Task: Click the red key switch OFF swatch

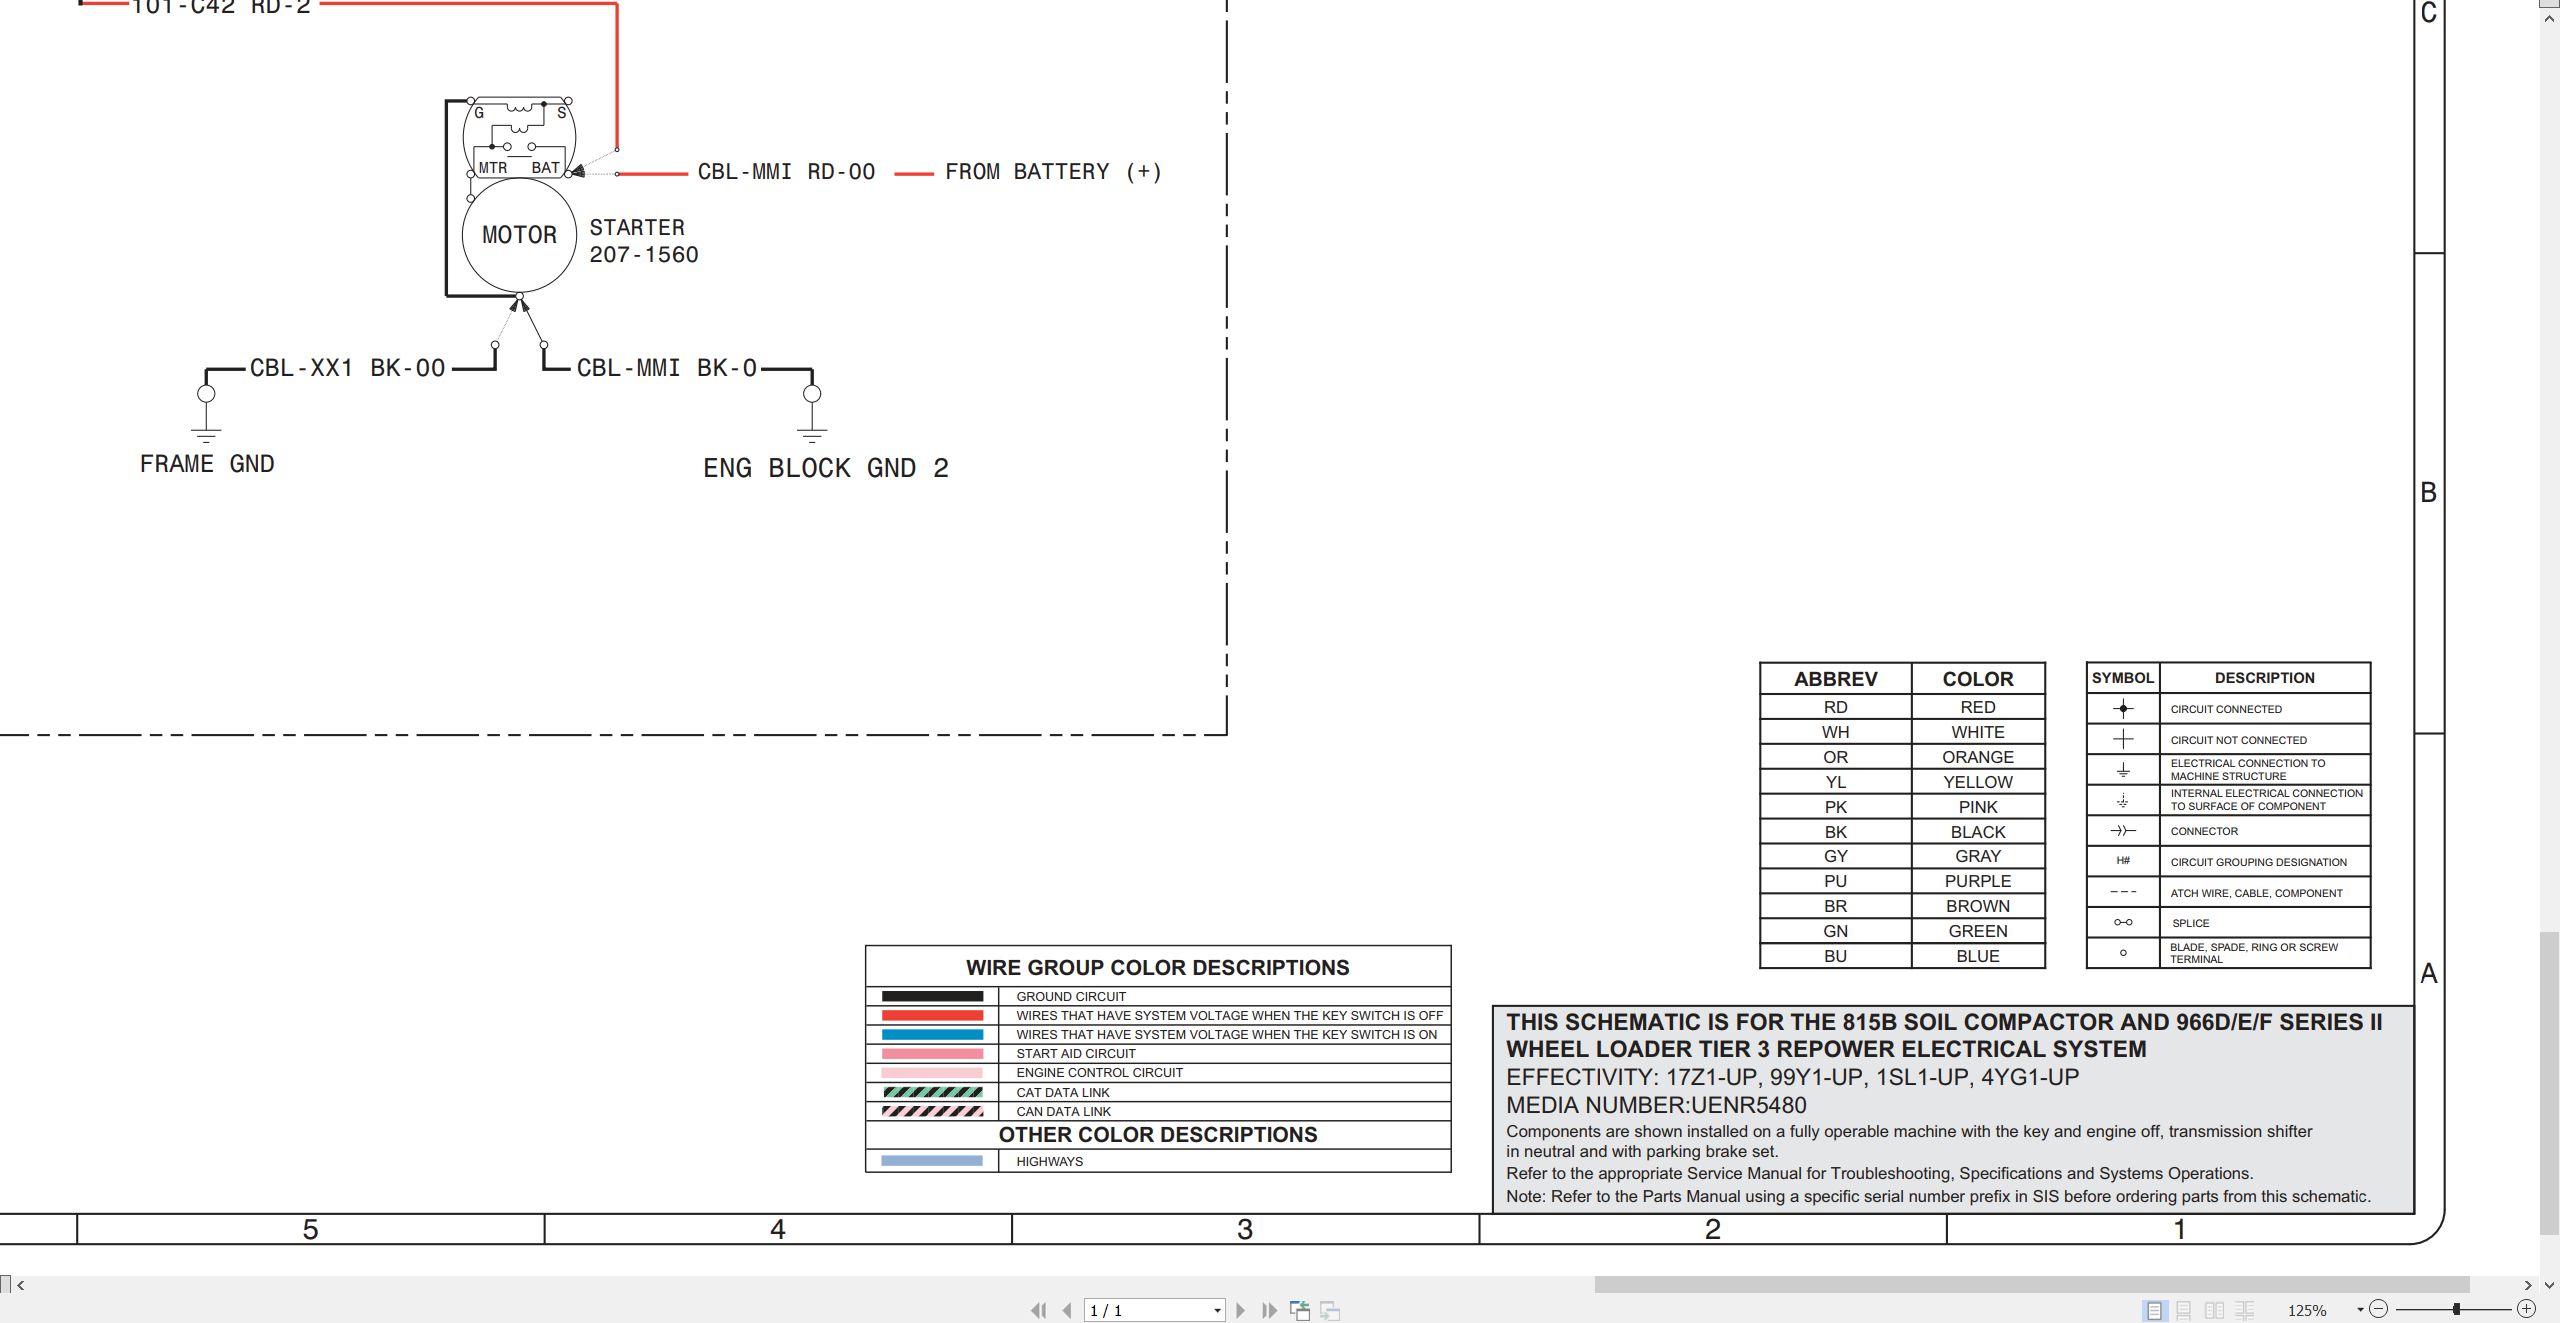Action: (932, 1015)
